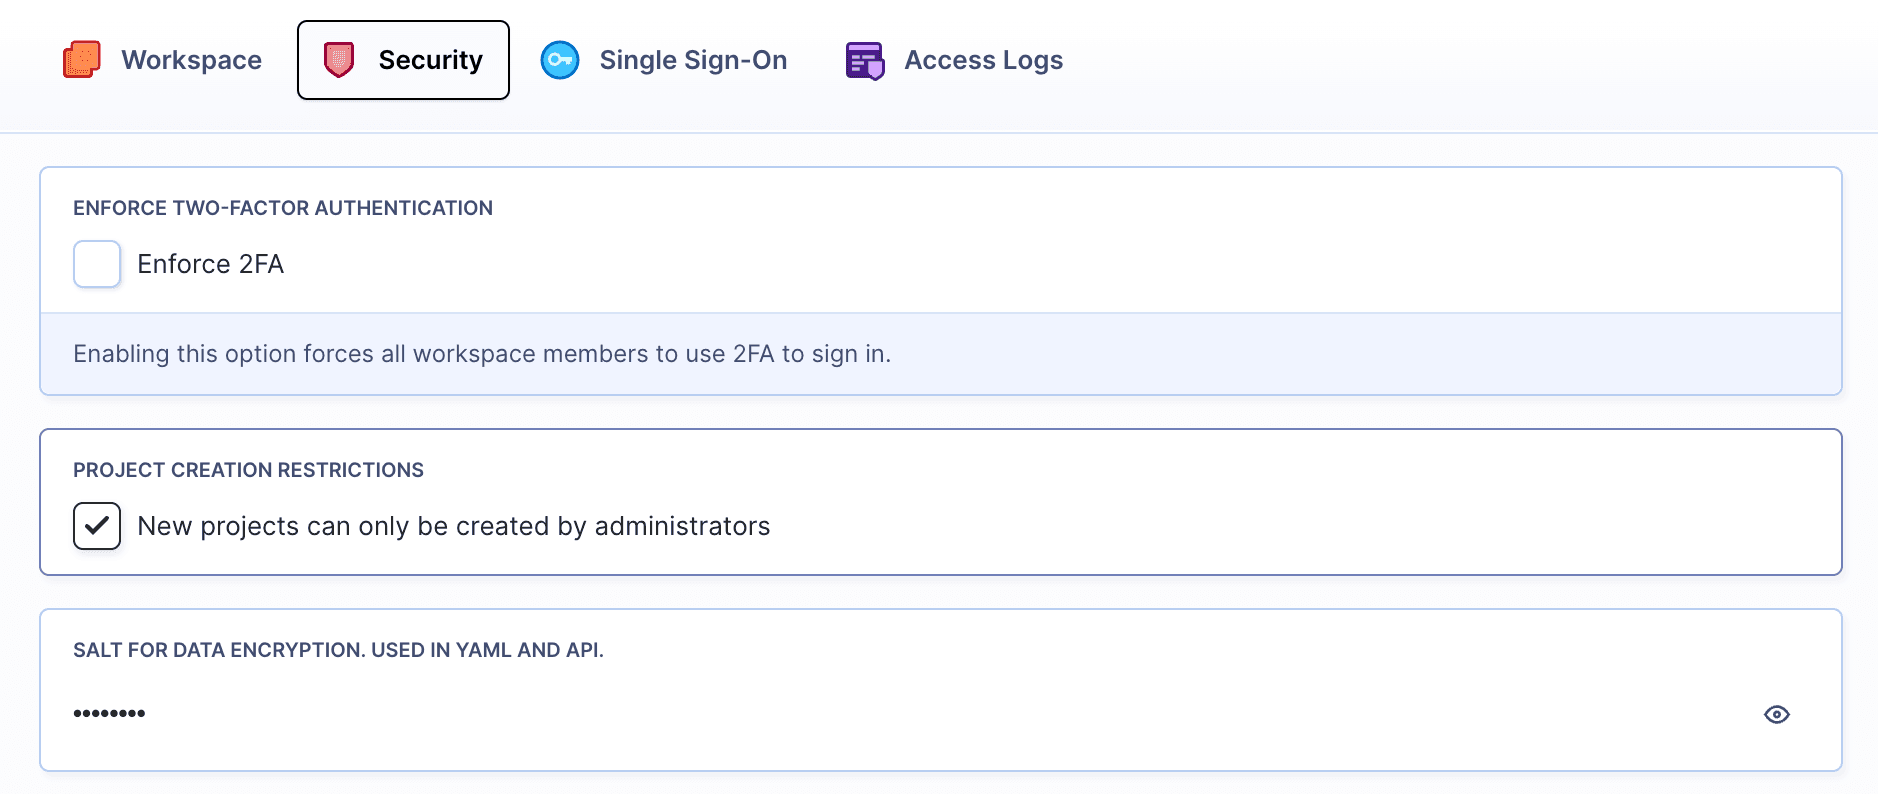1878x794 pixels.
Task: Enable the Enforce 2FA checkbox
Action: click(x=96, y=264)
